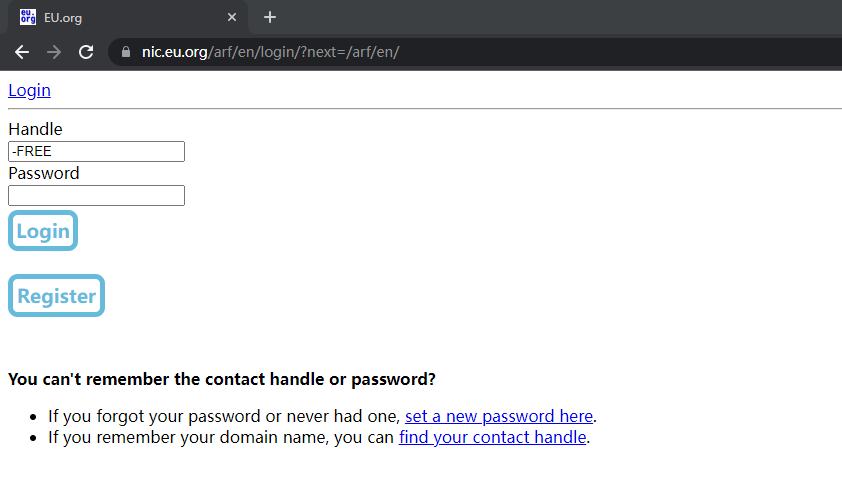The width and height of the screenshot is (842, 492).
Task: Click the forward navigation arrow
Action: (54, 52)
